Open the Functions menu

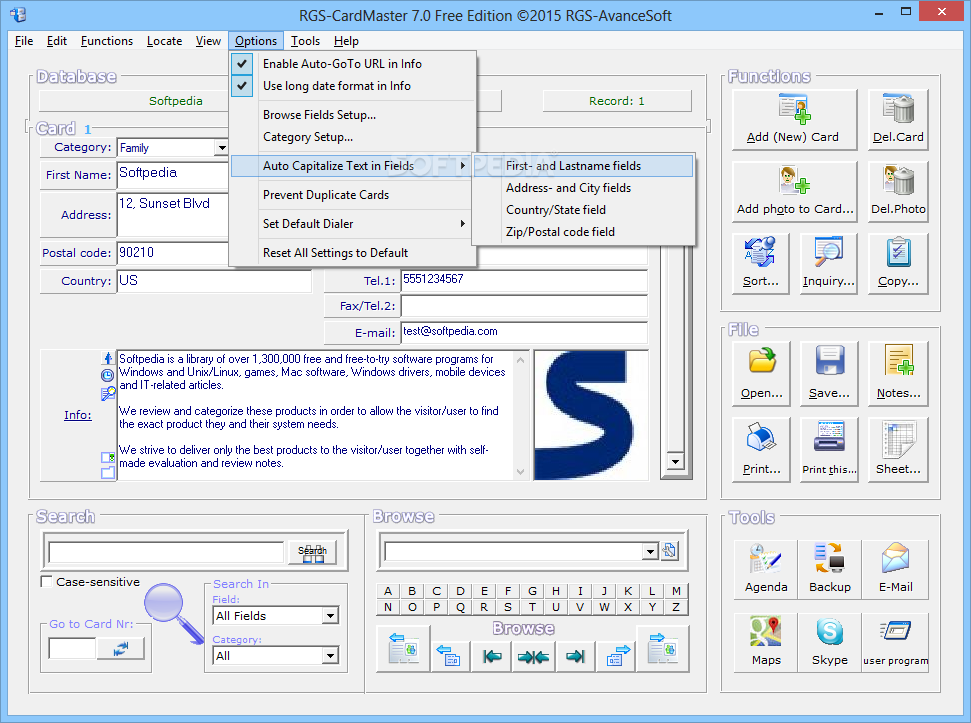(x=107, y=41)
